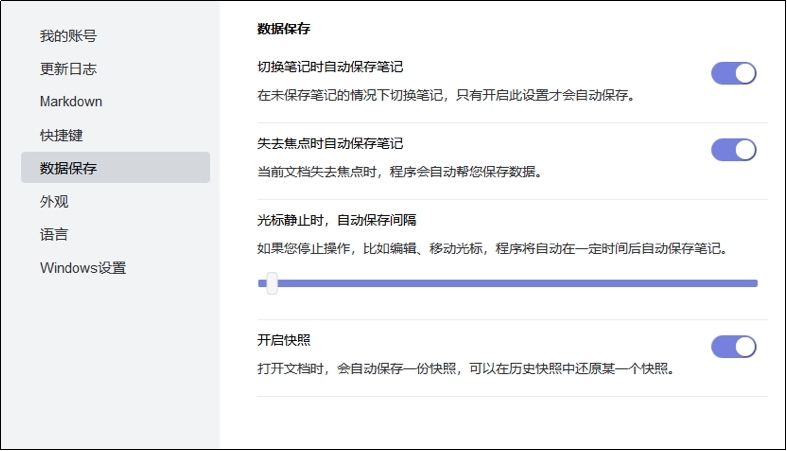The height and width of the screenshot is (451, 787).
Task: Open 语言 settings page
Action: 54,234
